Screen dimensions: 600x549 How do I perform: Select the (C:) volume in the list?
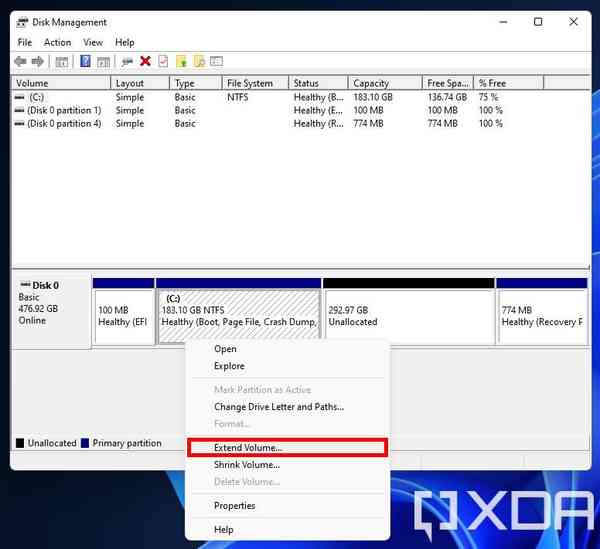(x=36, y=97)
